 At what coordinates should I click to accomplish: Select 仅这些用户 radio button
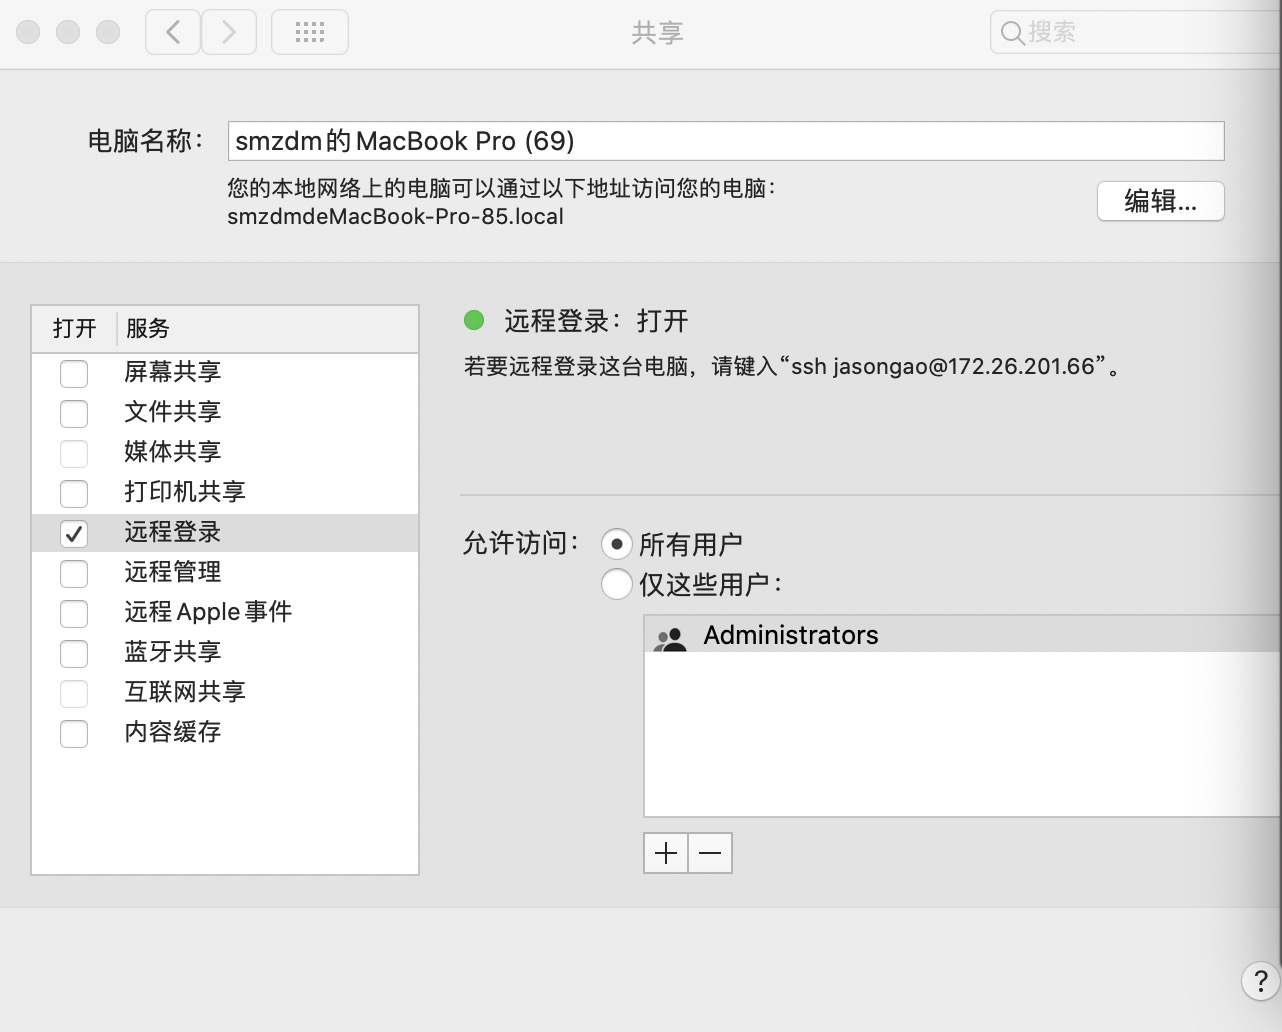click(x=616, y=584)
